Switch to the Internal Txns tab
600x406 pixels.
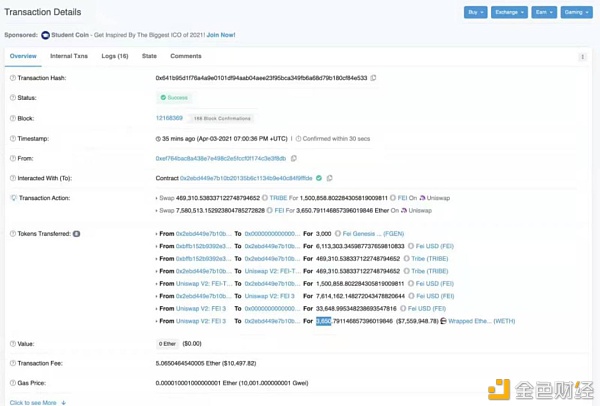pyautogui.click(x=69, y=56)
